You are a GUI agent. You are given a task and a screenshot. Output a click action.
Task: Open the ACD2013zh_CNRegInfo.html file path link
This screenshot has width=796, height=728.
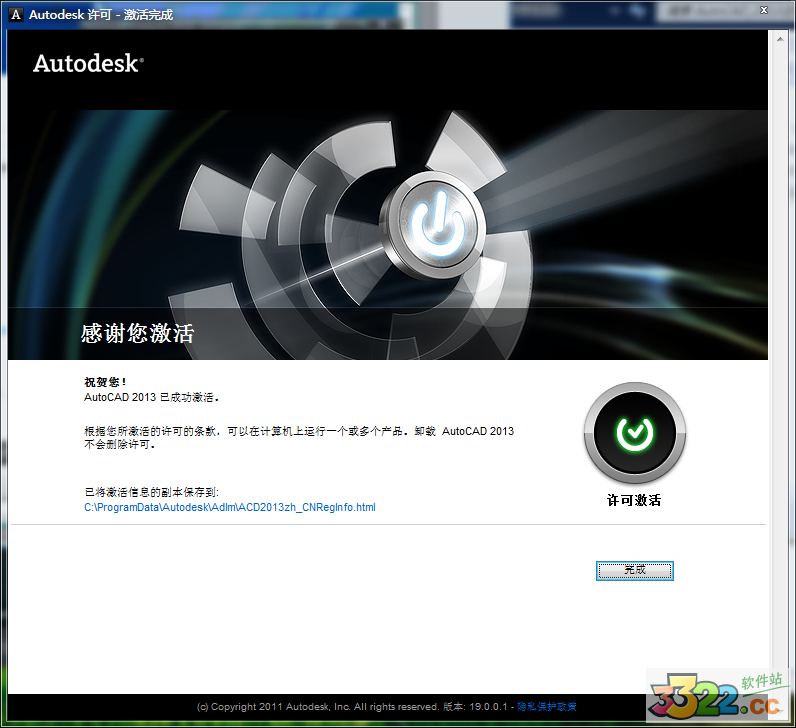[229, 507]
